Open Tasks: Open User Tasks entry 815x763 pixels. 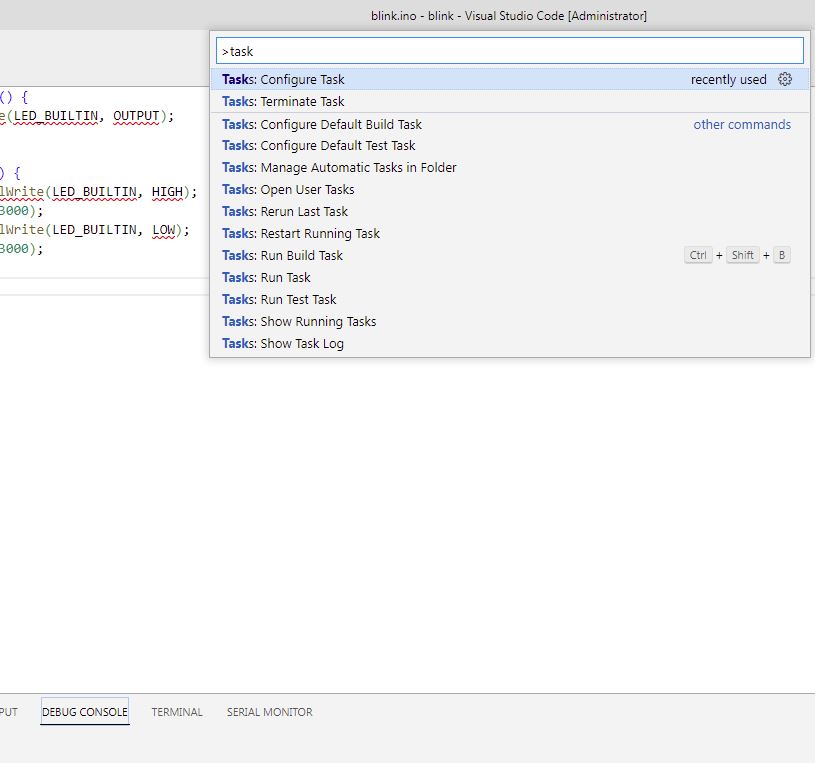coord(288,190)
